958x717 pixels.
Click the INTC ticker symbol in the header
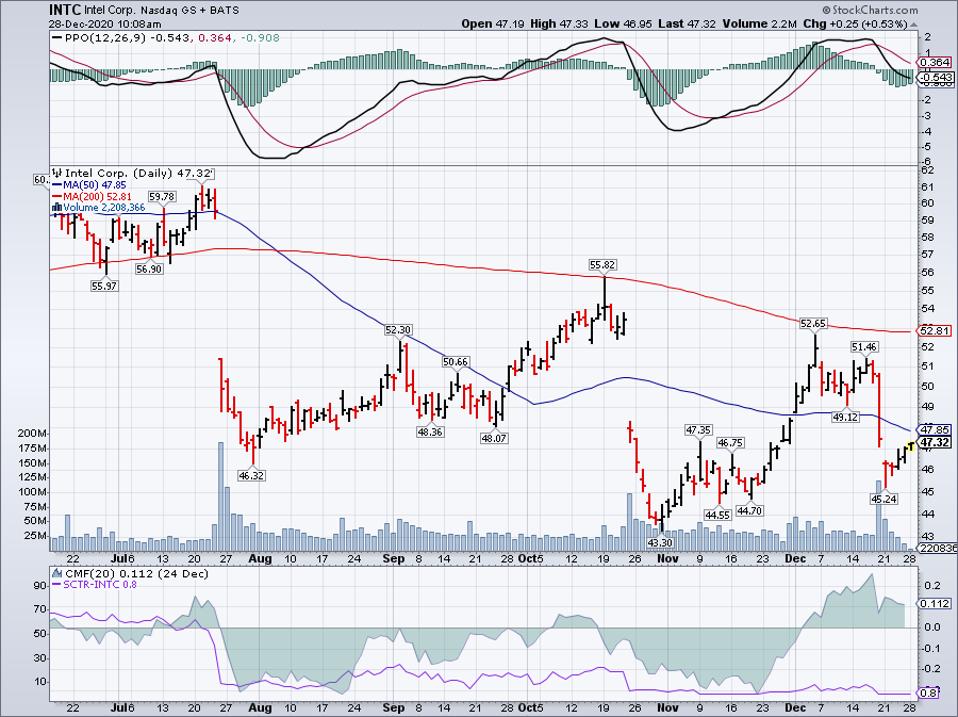64,10
